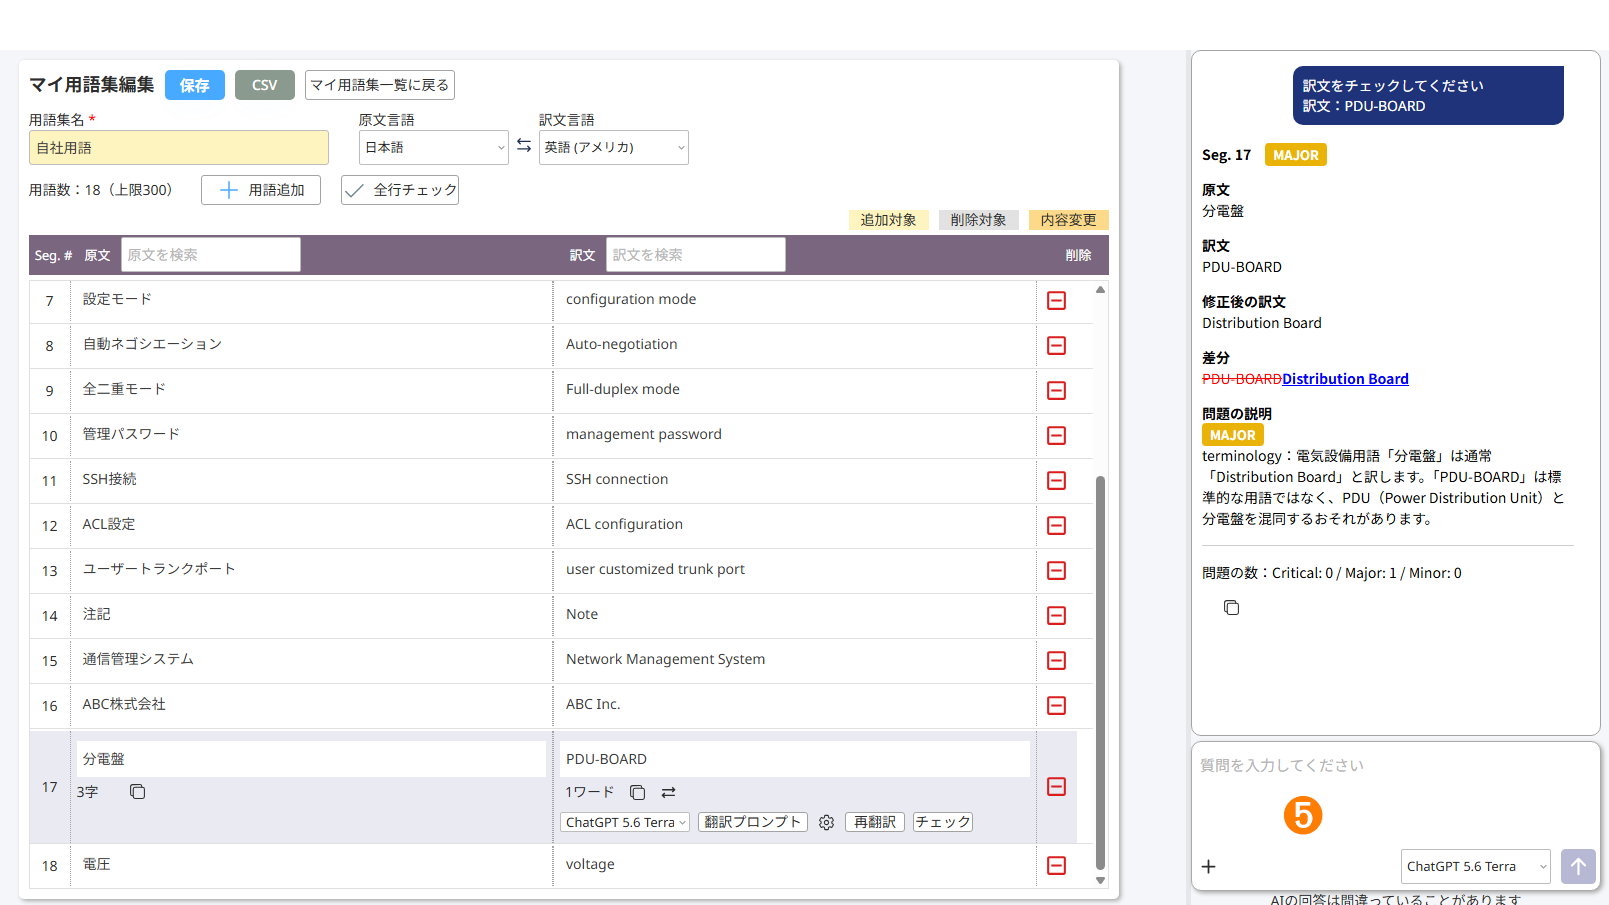Add a new term with 用語追加
The width and height of the screenshot is (1609, 905).
pyautogui.click(x=261, y=190)
